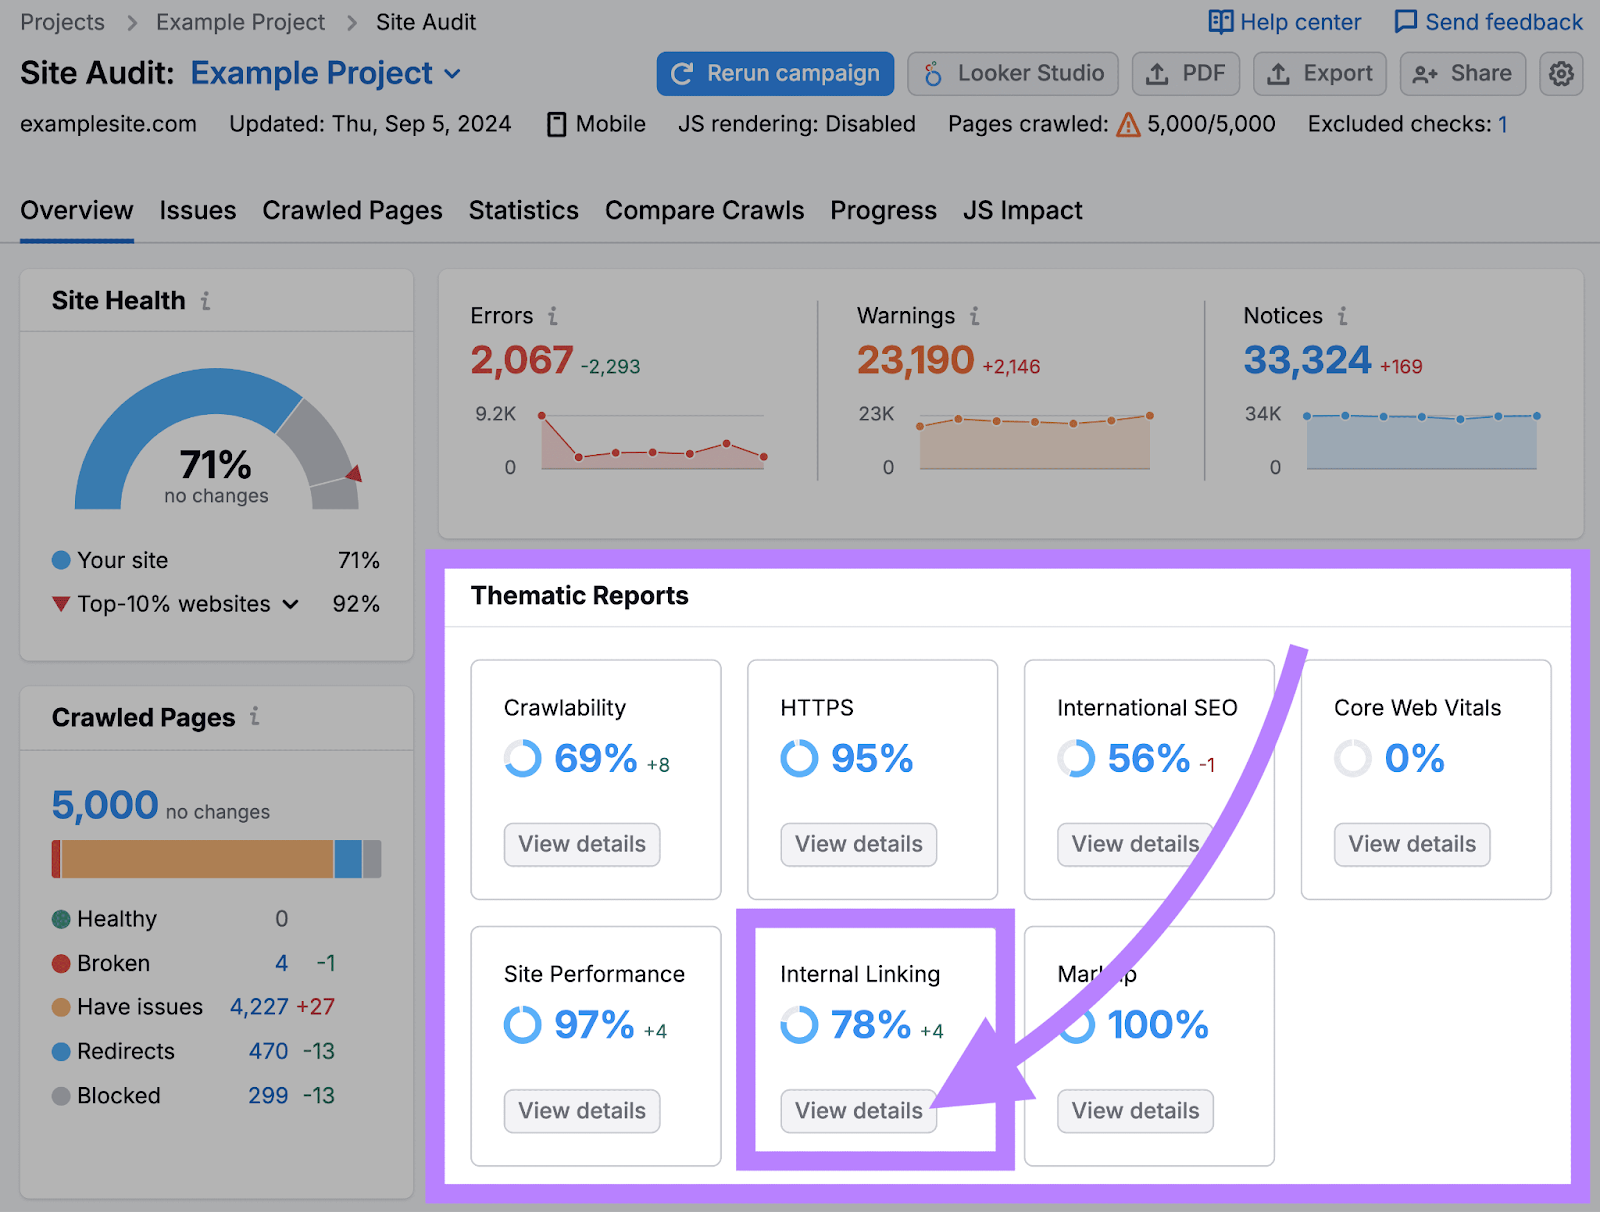View details for International SEO report
This screenshot has height=1212, width=1600.
click(1135, 844)
